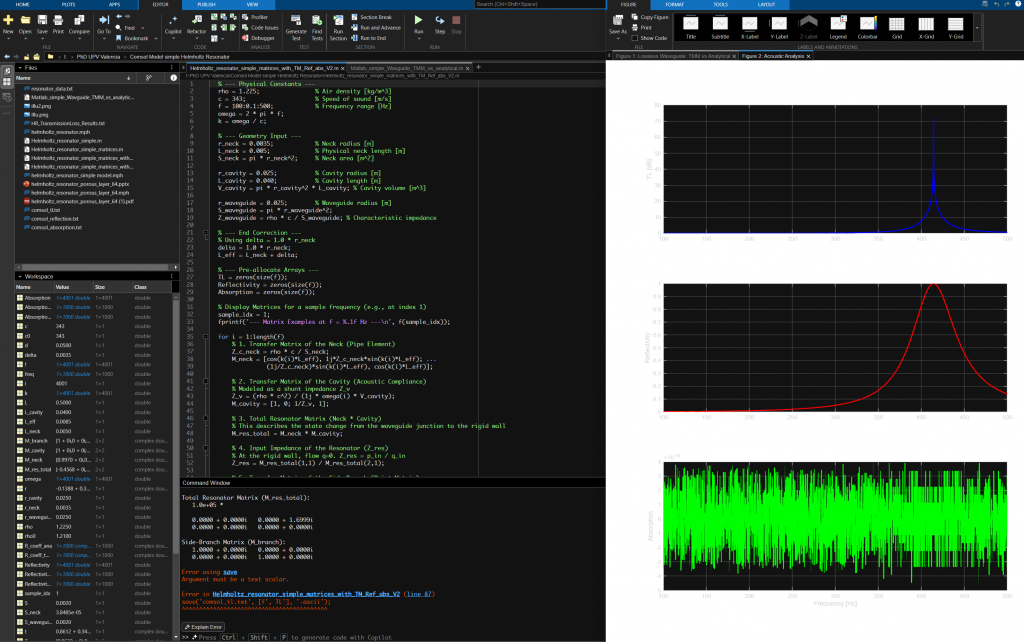Open the Copilot tool
This screenshot has width=1024, height=642.
click(x=173, y=24)
